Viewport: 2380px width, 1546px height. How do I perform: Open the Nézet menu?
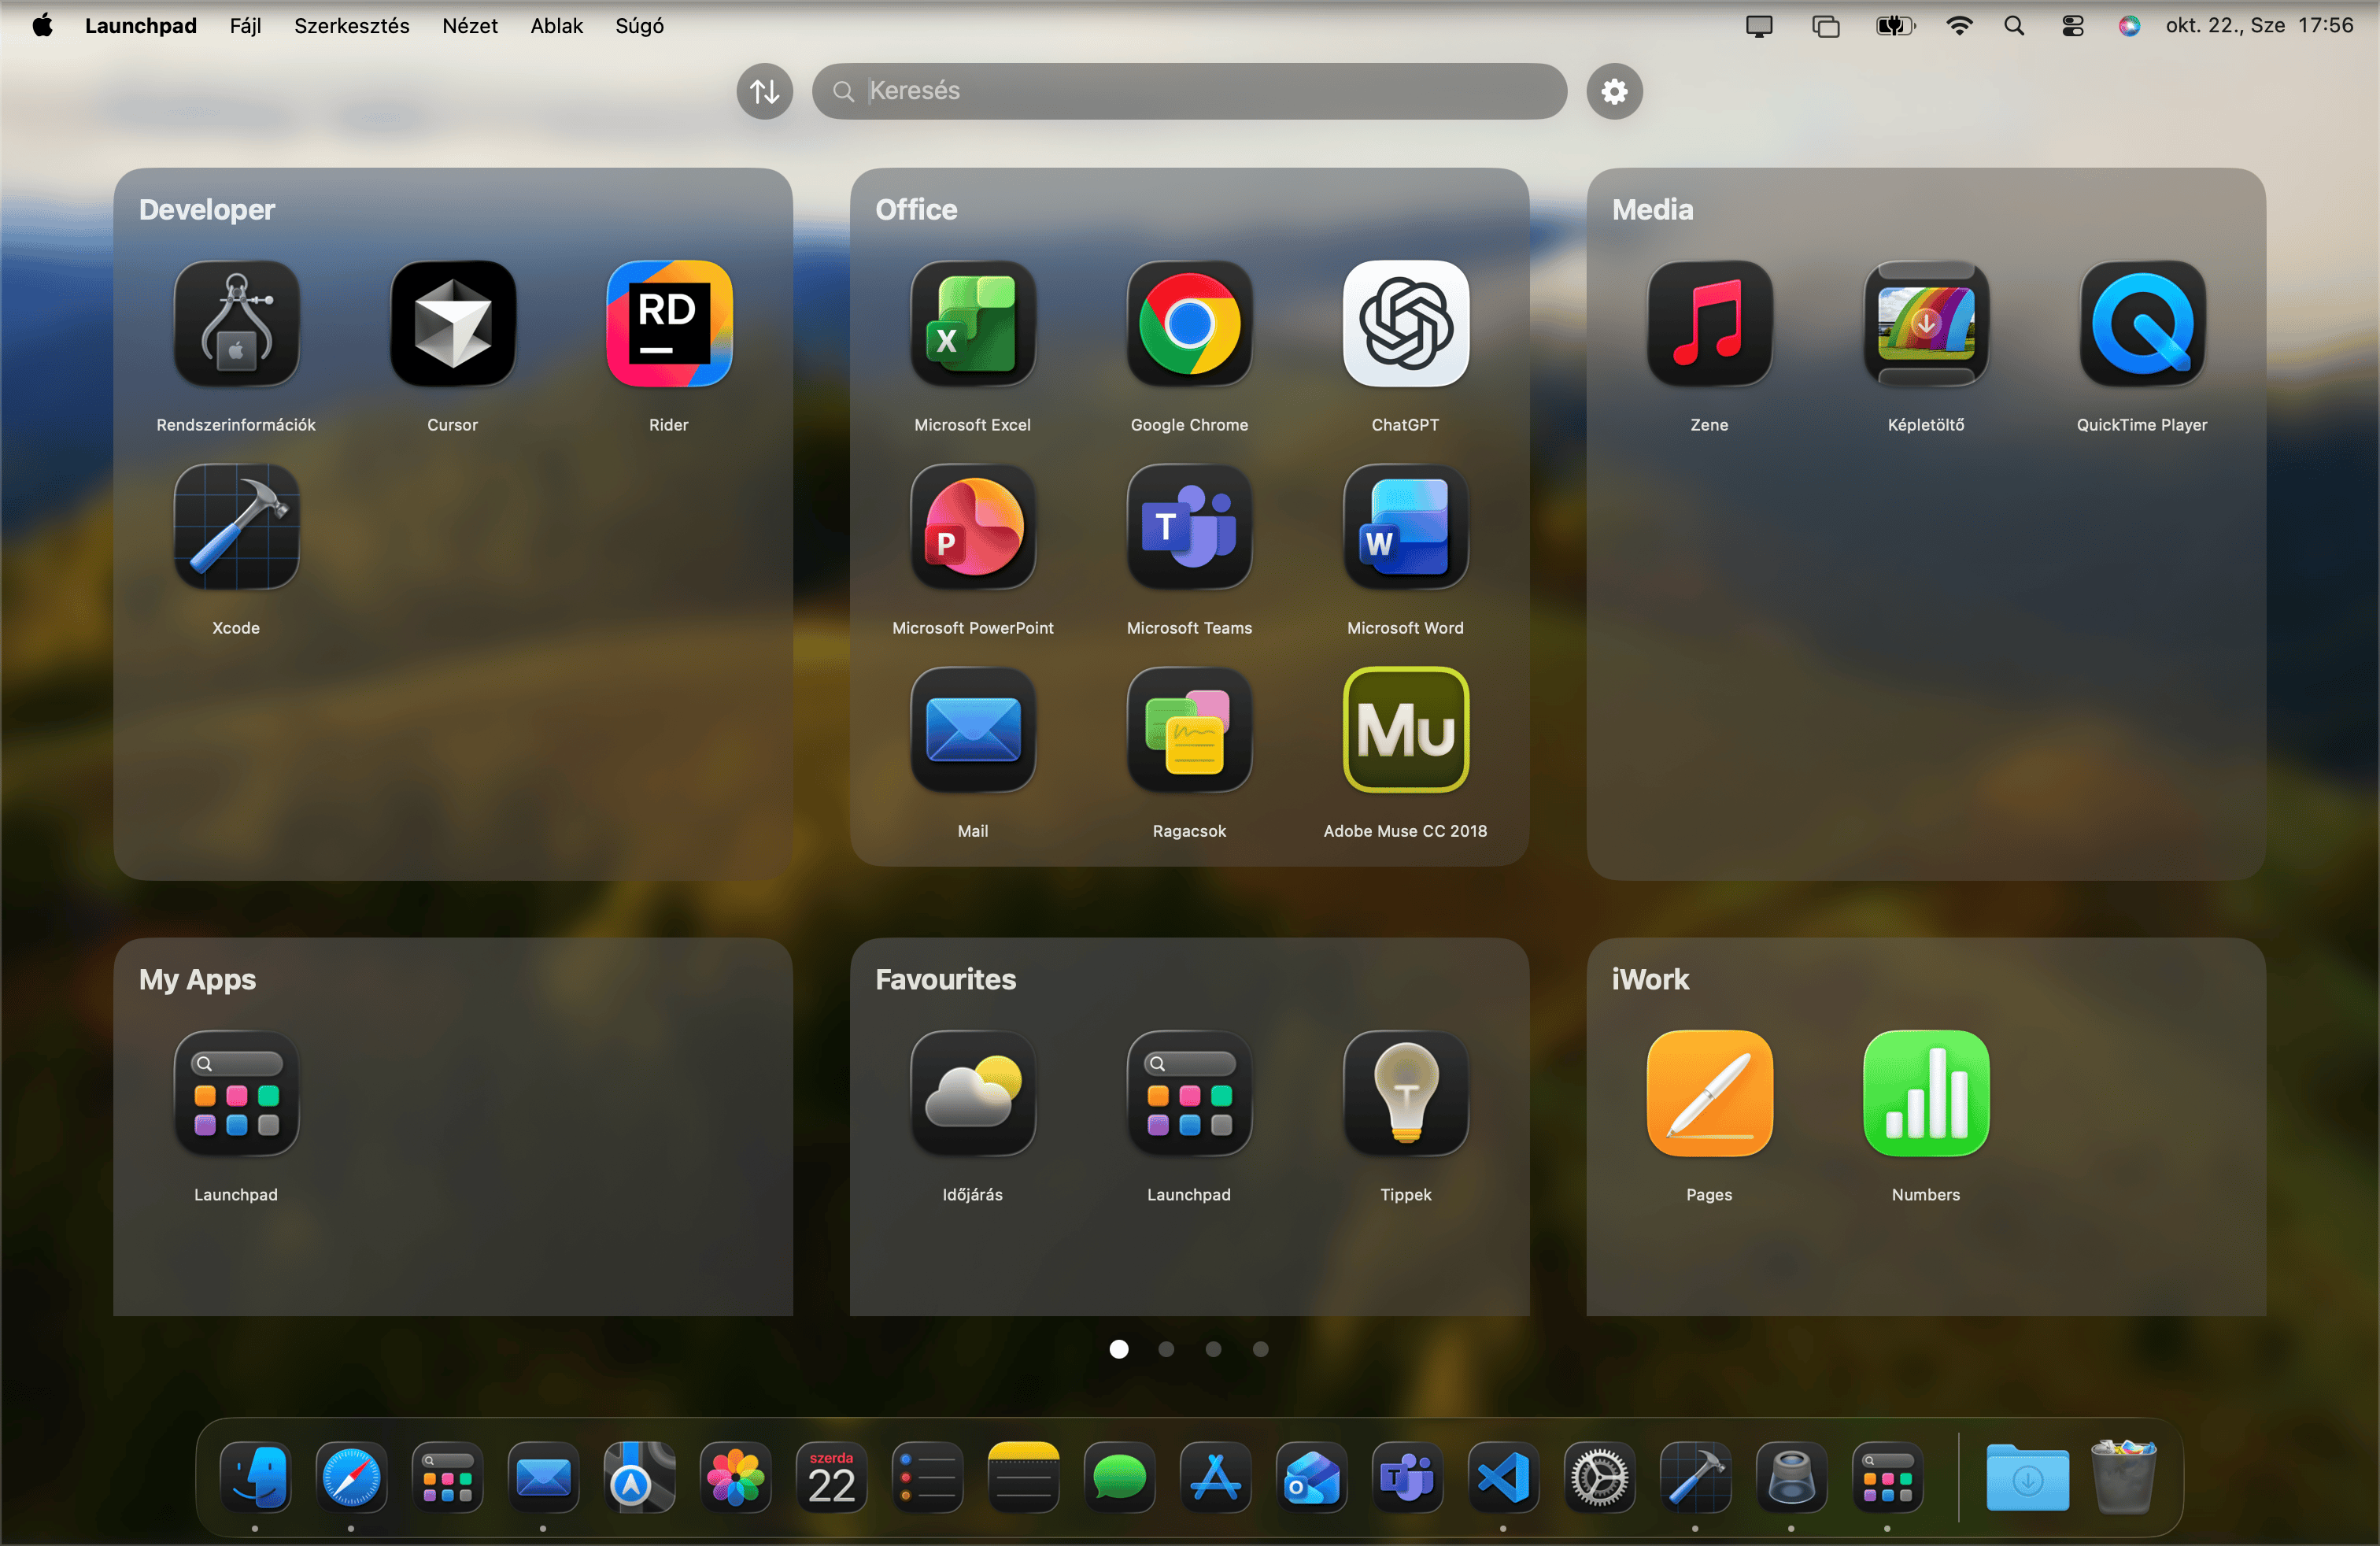coord(470,26)
